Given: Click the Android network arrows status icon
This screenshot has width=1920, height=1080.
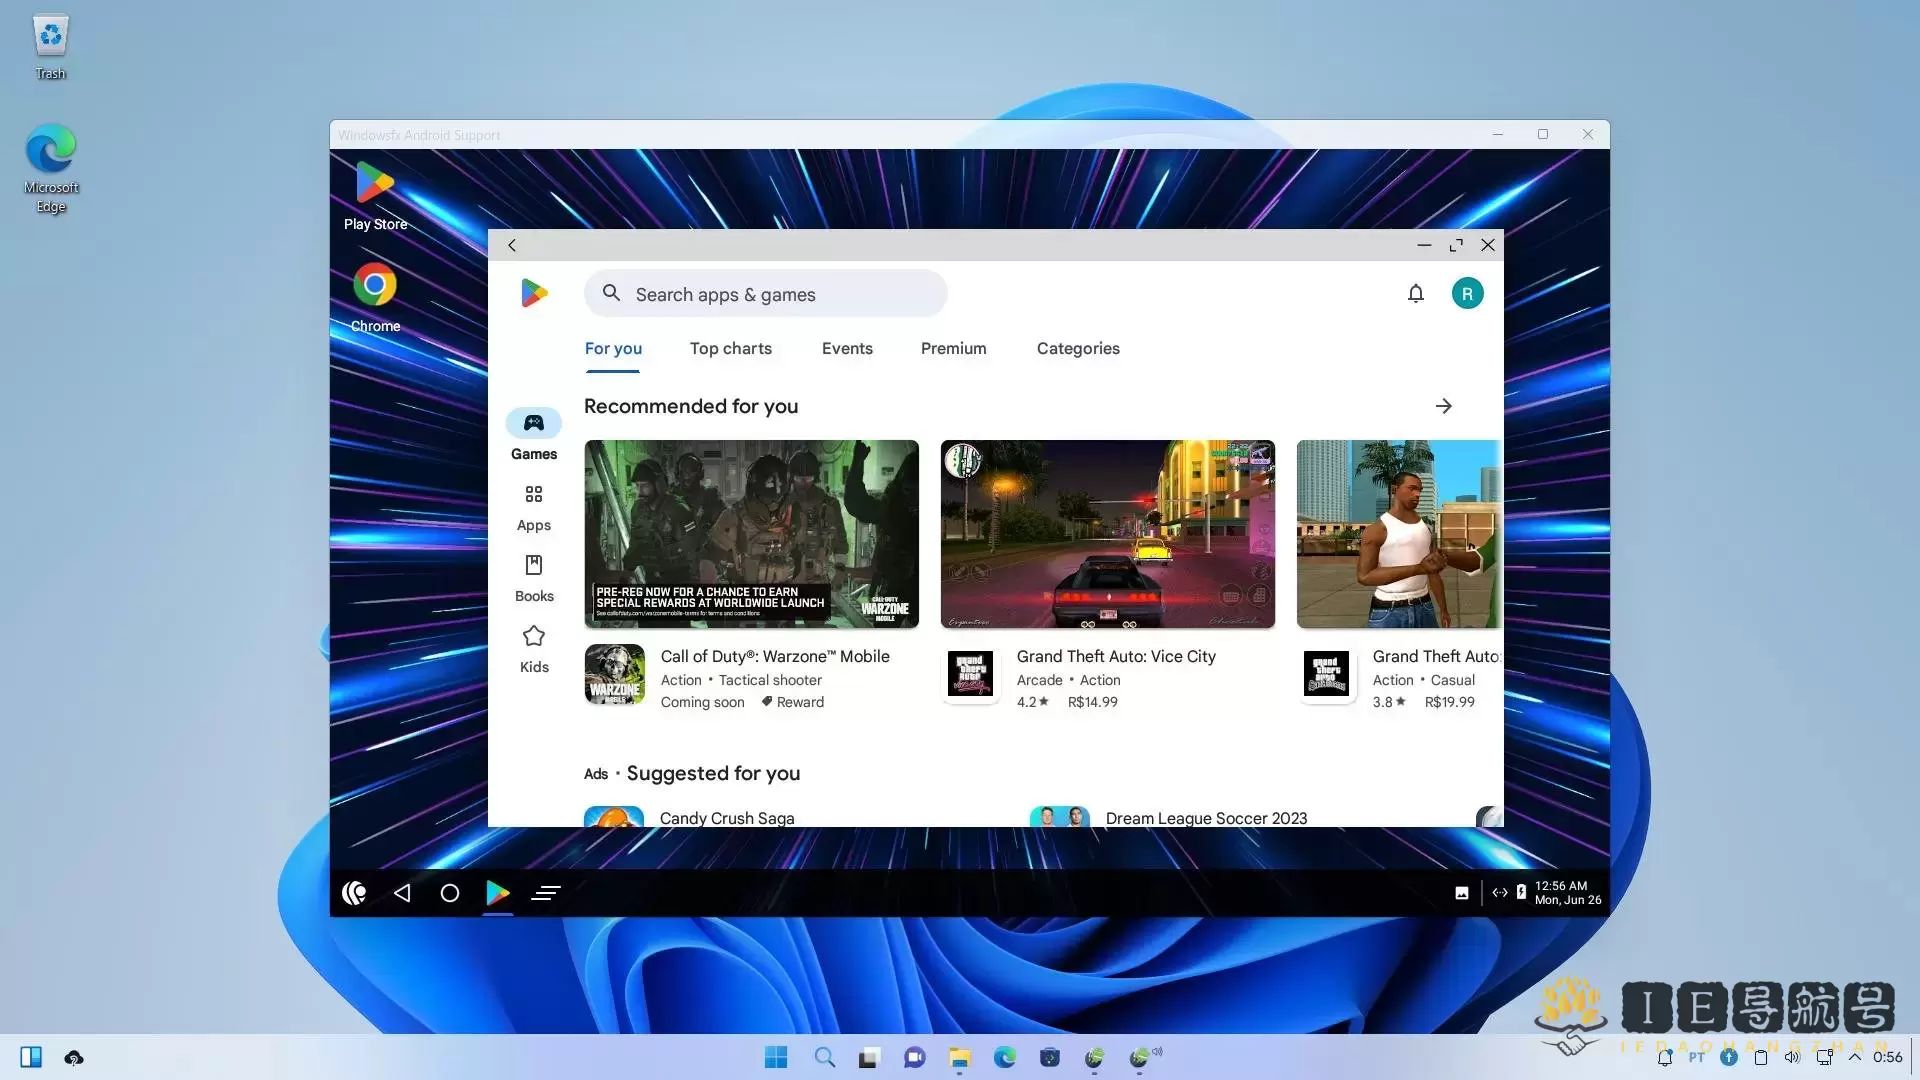Looking at the screenshot, I should 1500,893.
